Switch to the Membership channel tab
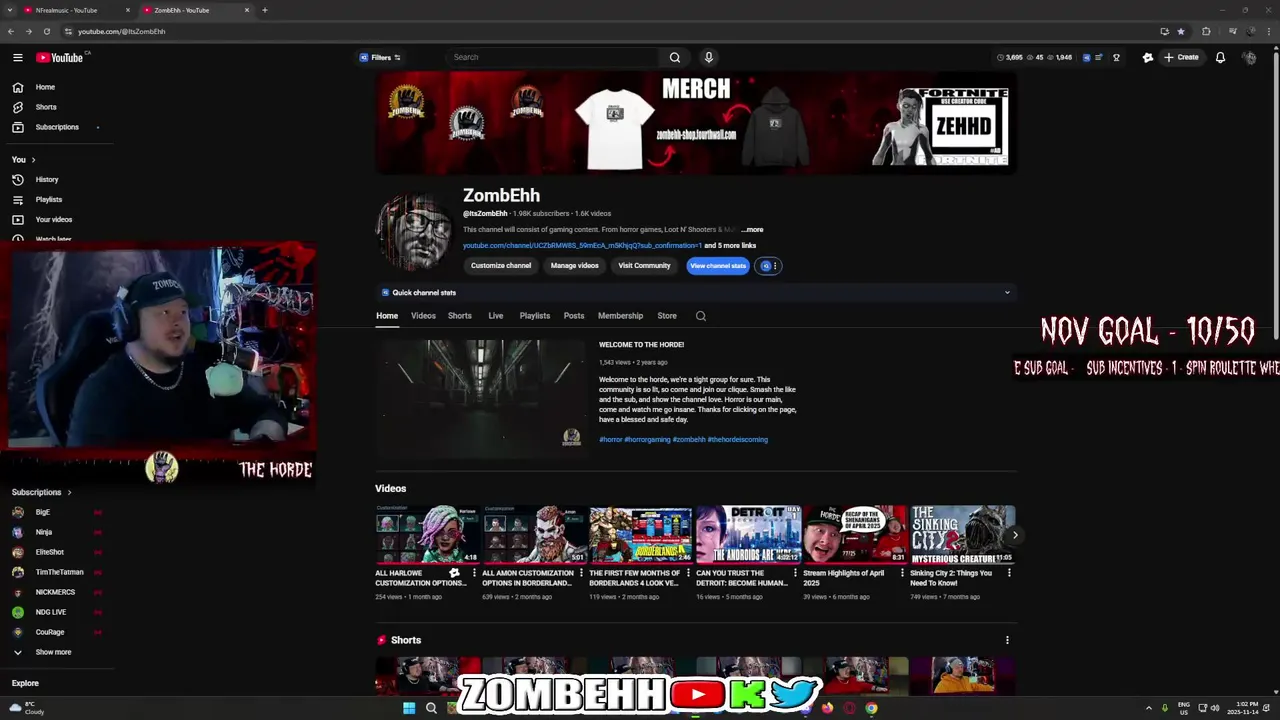This screenshot has height=720, width=1280. [x=620, y=316]
